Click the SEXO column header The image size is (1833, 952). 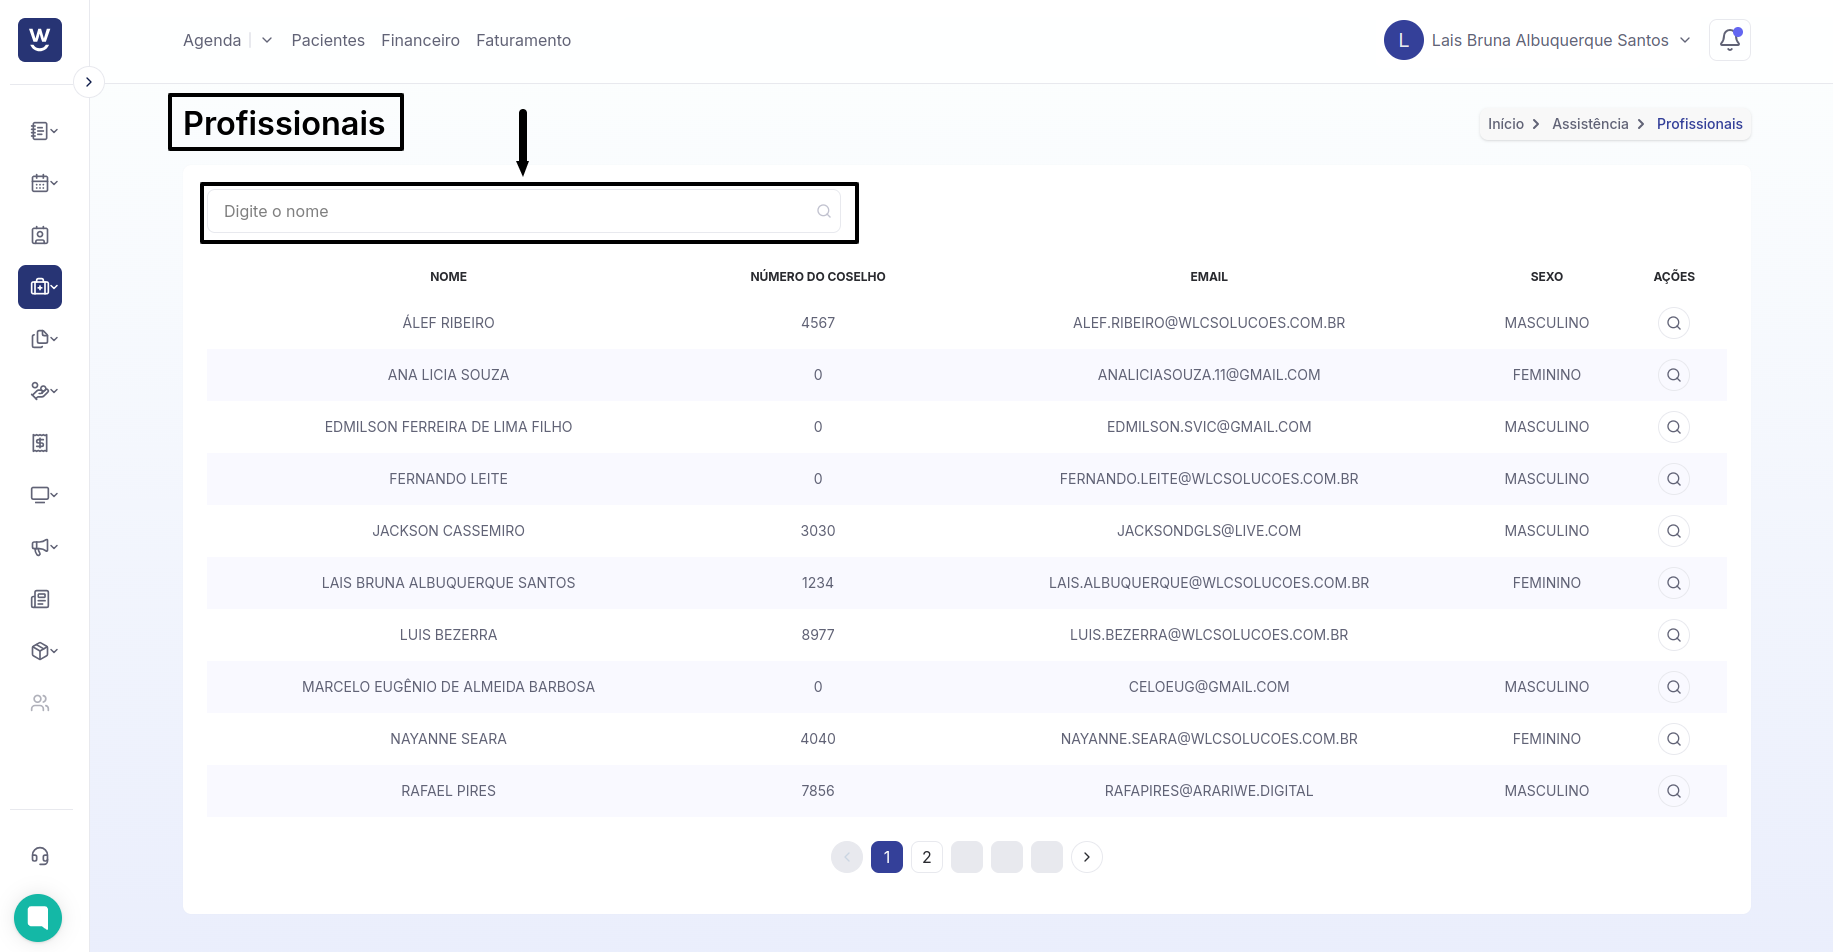tap(1547, 277)
